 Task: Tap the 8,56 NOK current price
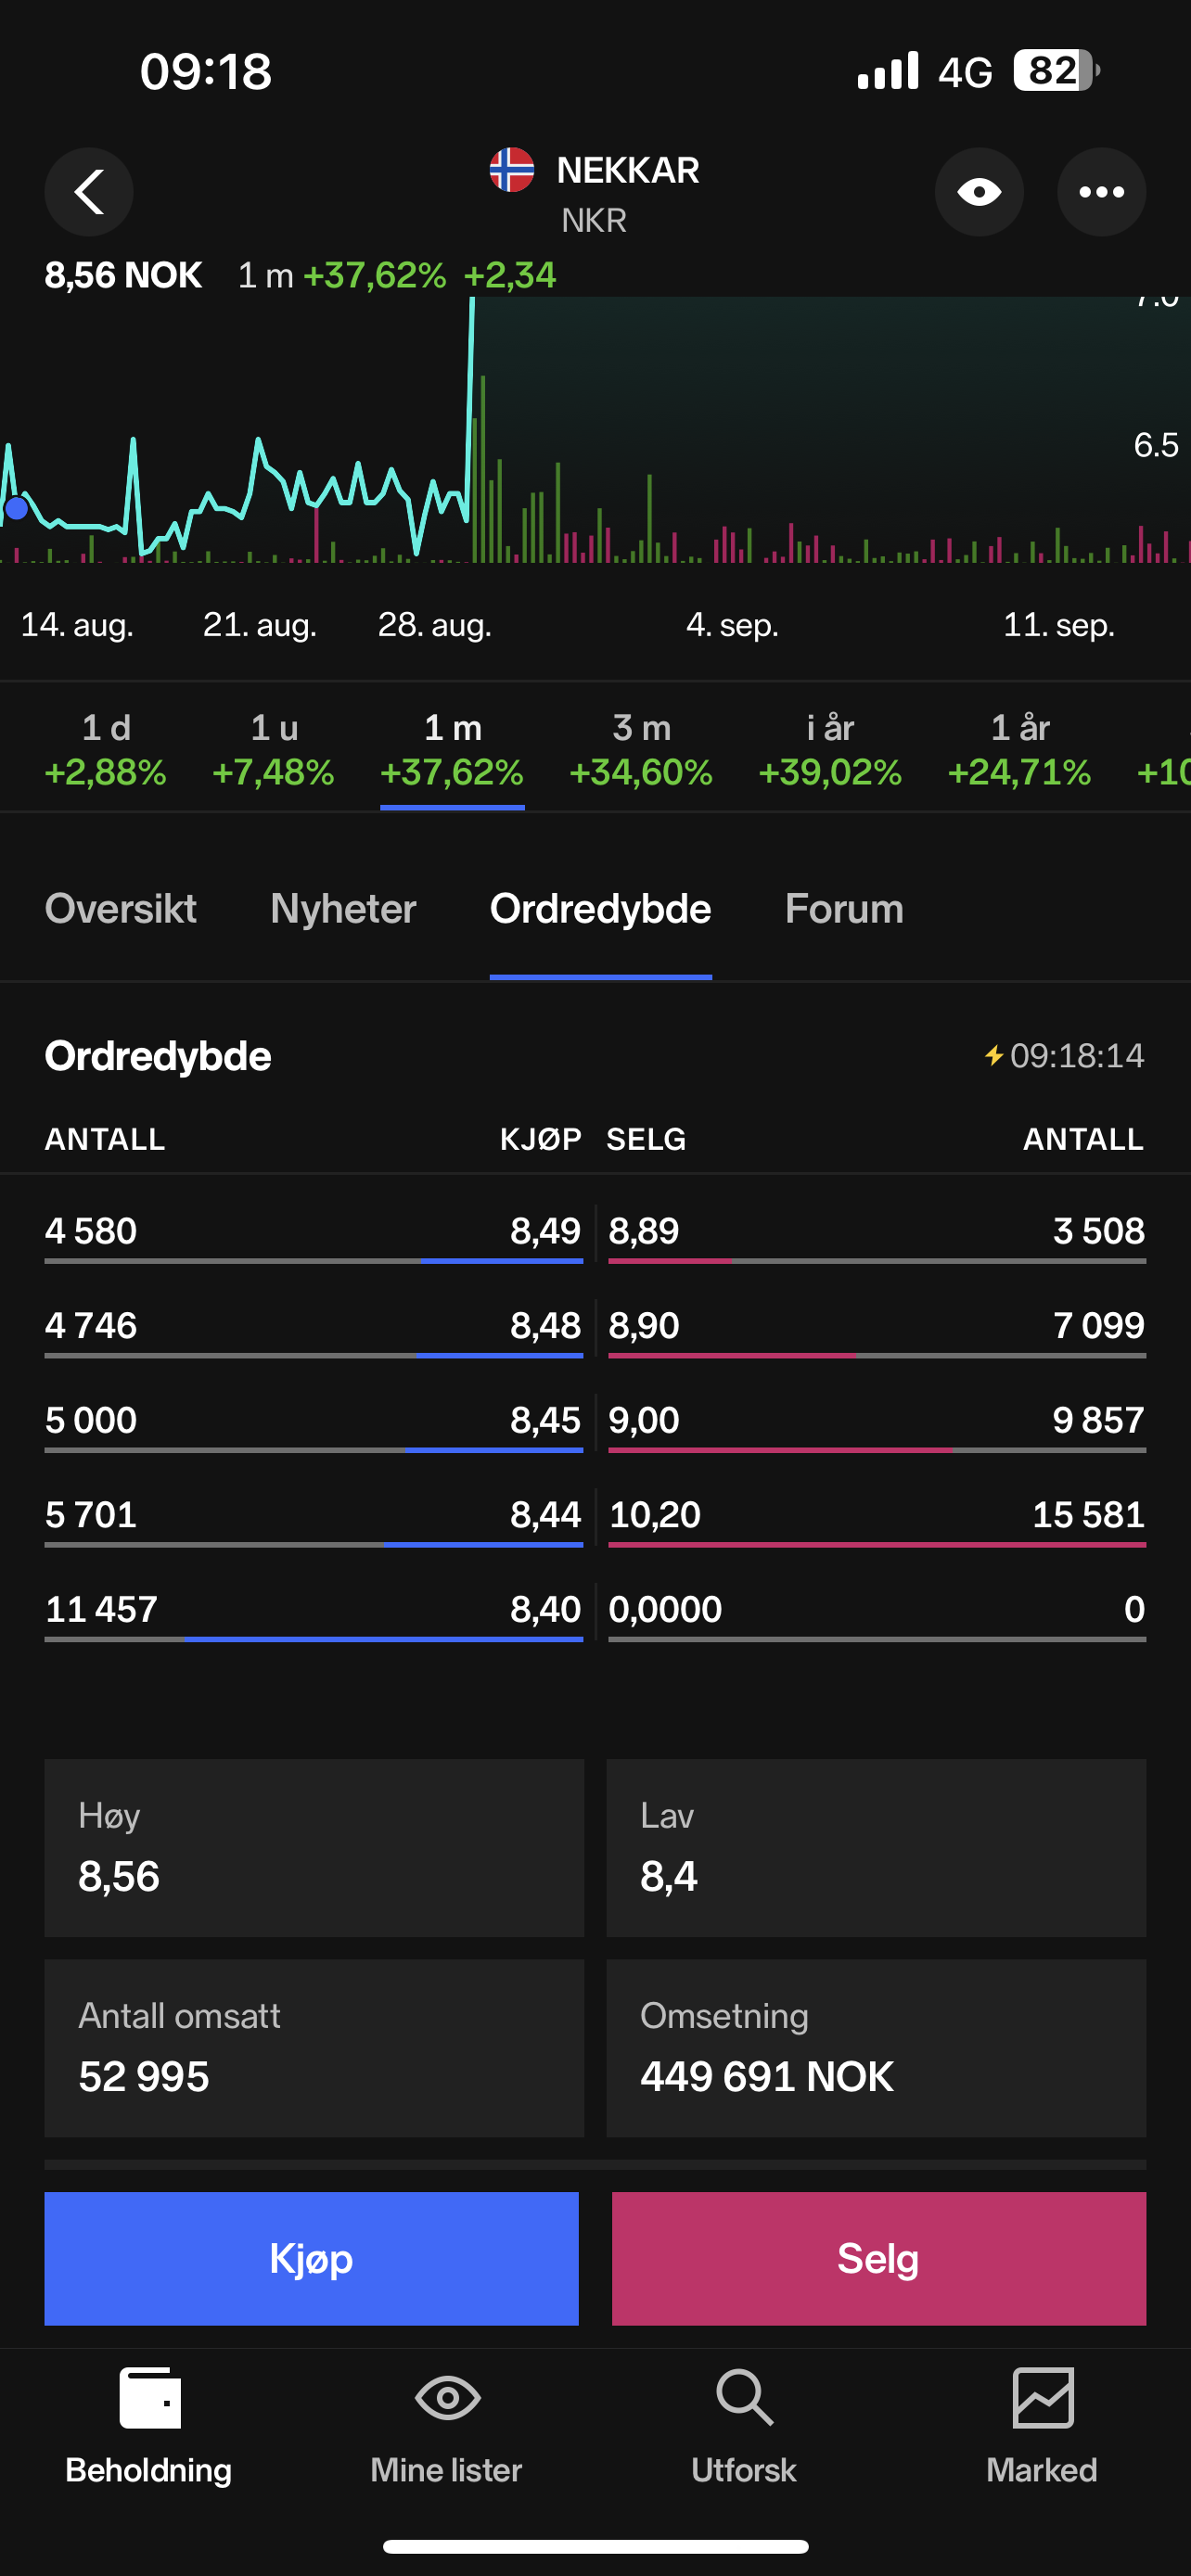[x=123, y=275]
